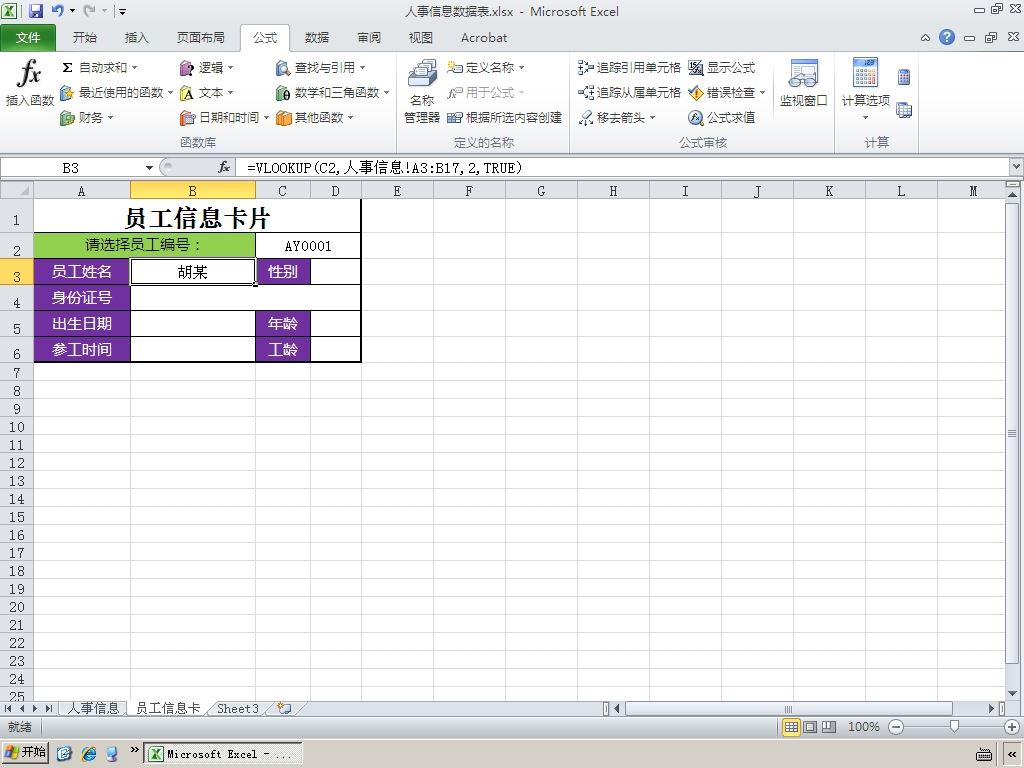This screenshot has height=768, width=1024.
Task: Expand the Undo history dropdown arrow
Action: pyautogui.click(x=72, y=10)
